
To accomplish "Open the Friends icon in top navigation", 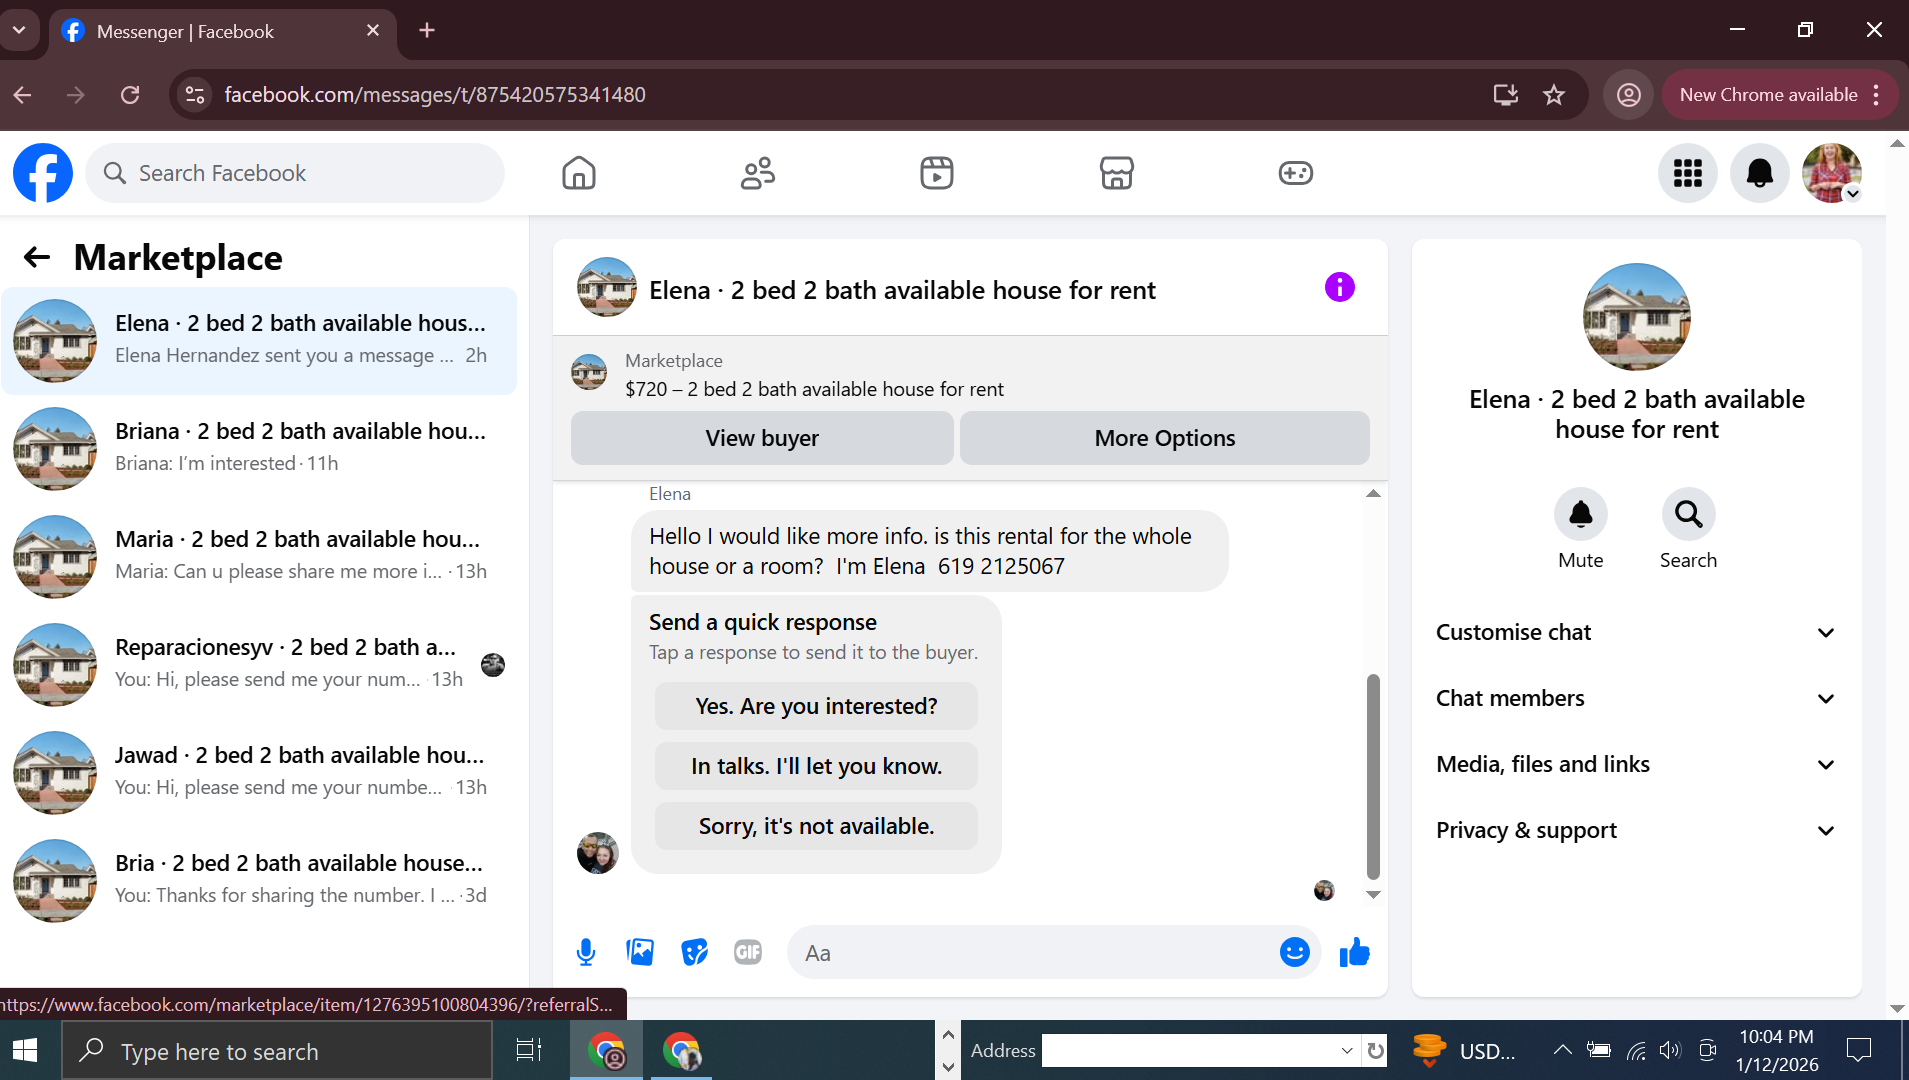I will (x=758, y=173).
